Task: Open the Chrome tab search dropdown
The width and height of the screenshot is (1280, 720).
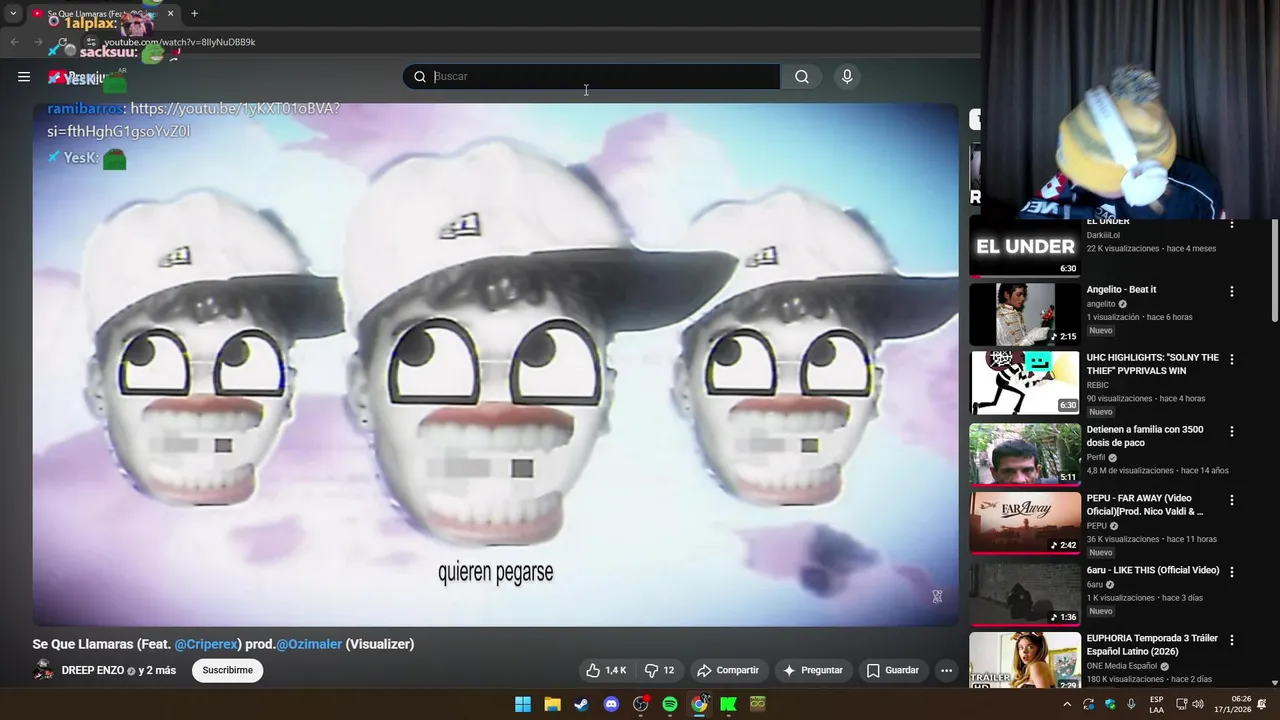Action: coord(13,14)
